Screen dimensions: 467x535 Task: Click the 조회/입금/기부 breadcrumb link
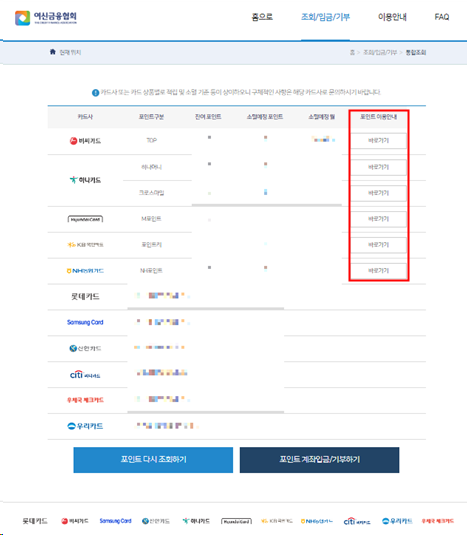coord(380,52)
